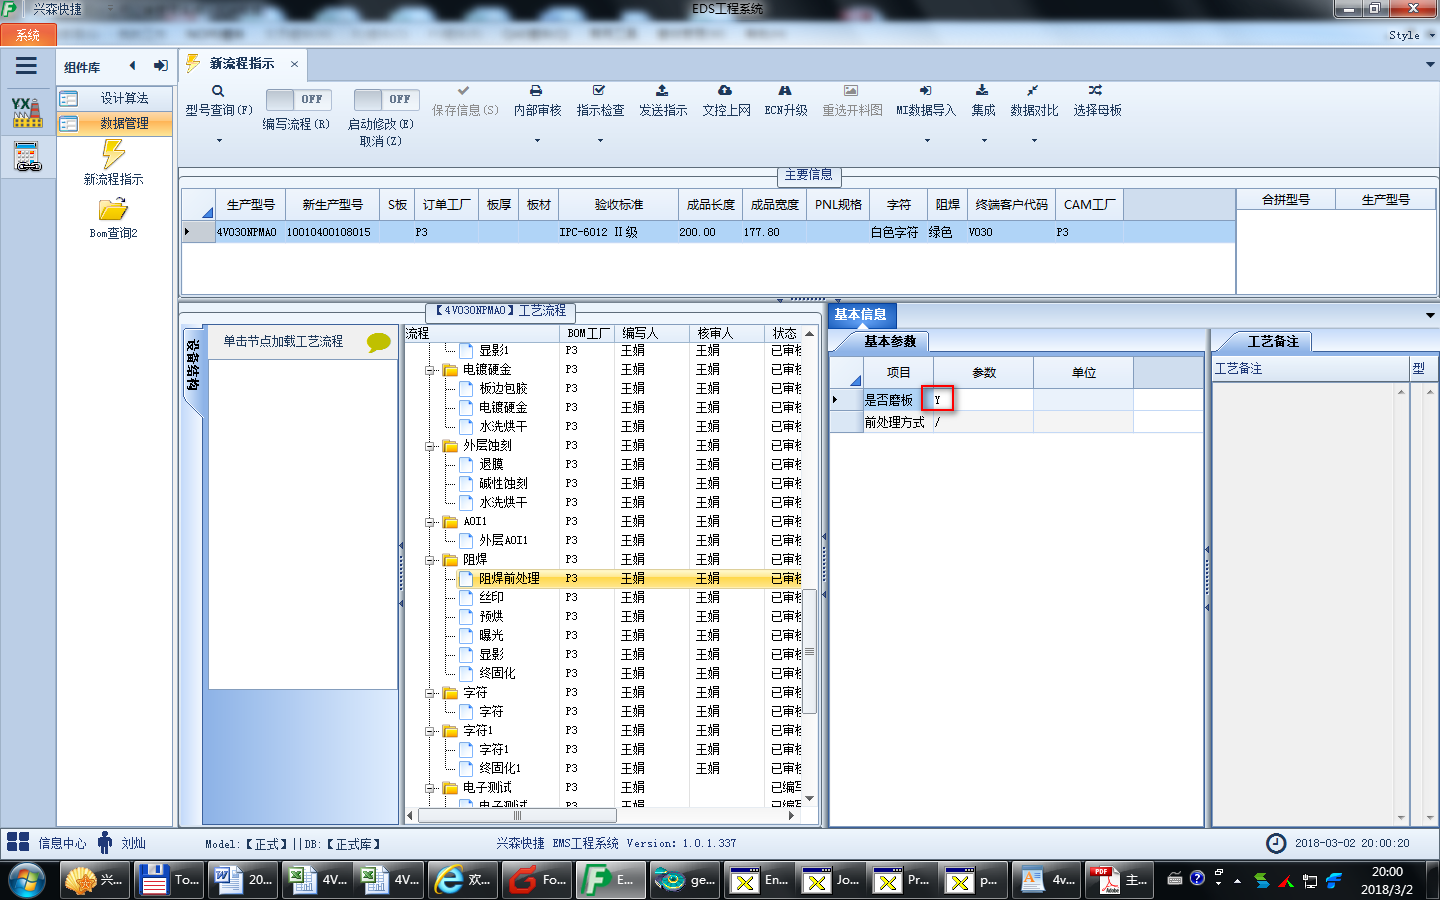Click the 发送指示 upload icon
The height and width of the screenshot is (900, 1440).
662,90
